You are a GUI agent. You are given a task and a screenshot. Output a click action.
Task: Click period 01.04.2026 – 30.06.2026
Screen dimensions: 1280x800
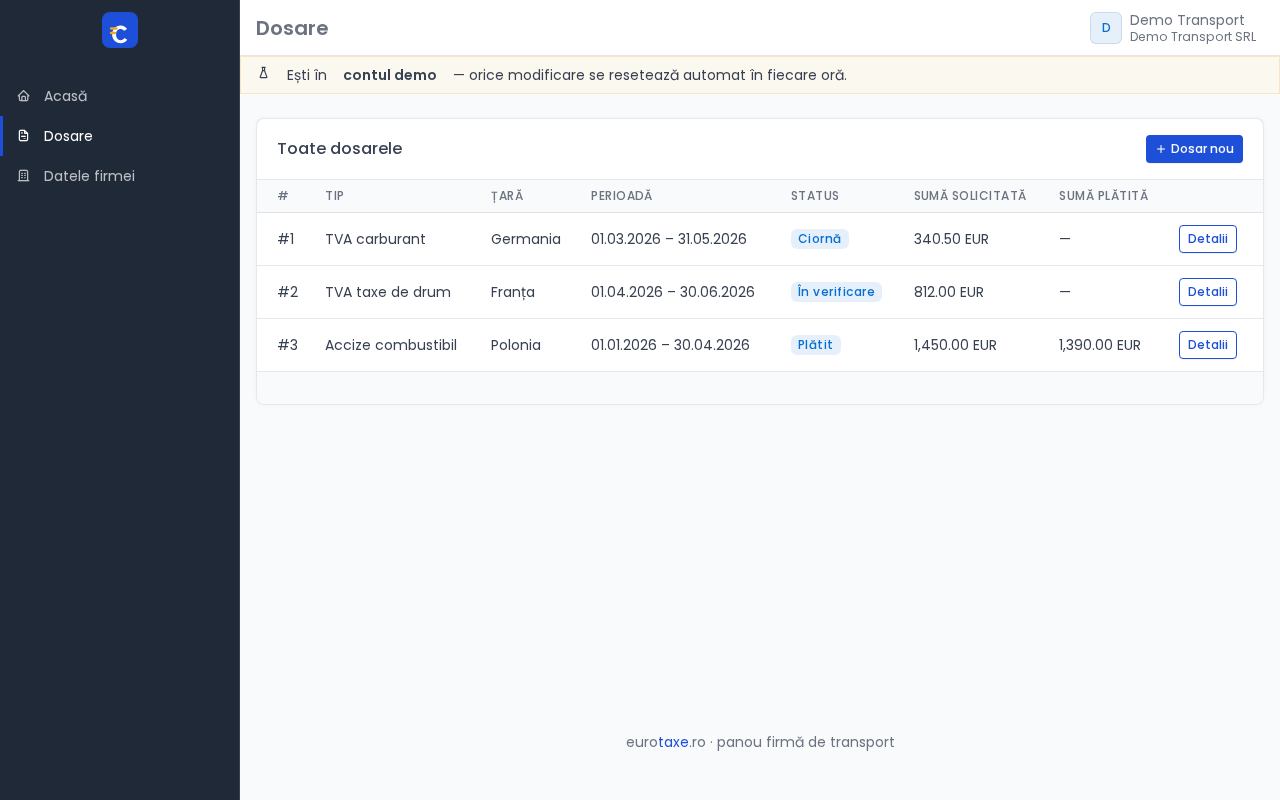tap(673, 292)
